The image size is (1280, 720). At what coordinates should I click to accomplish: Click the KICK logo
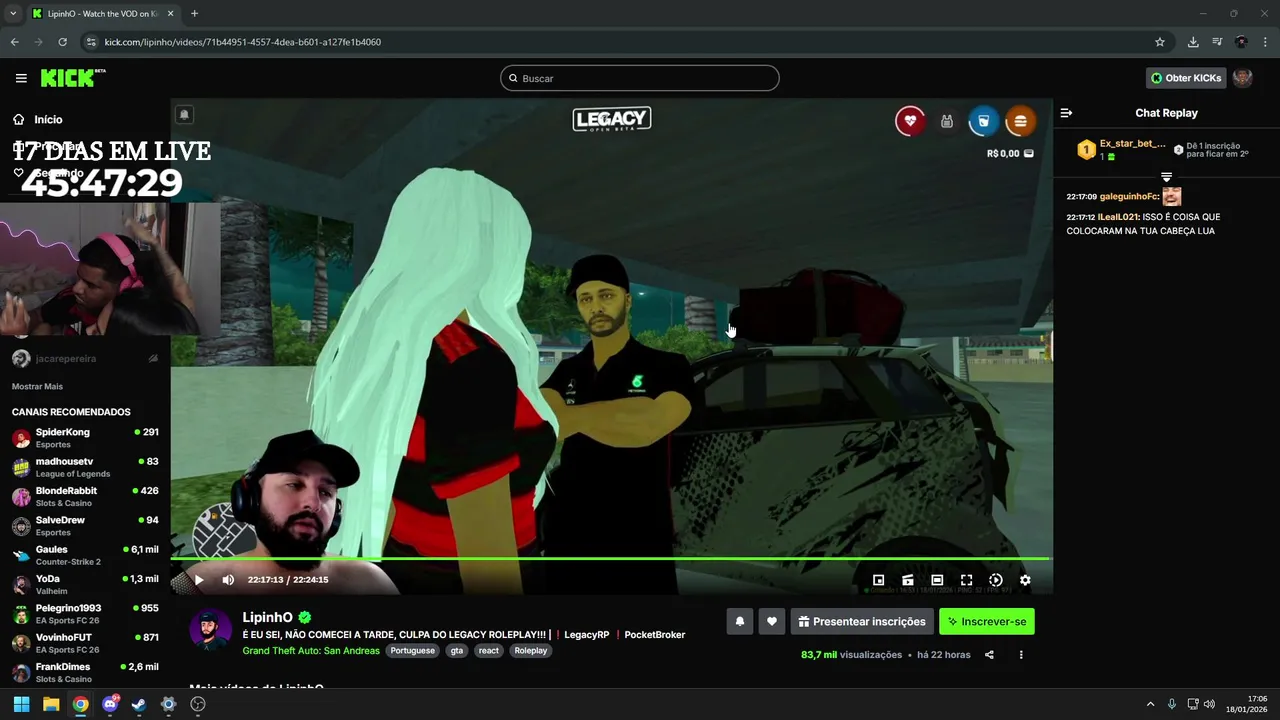pos(72,78)
